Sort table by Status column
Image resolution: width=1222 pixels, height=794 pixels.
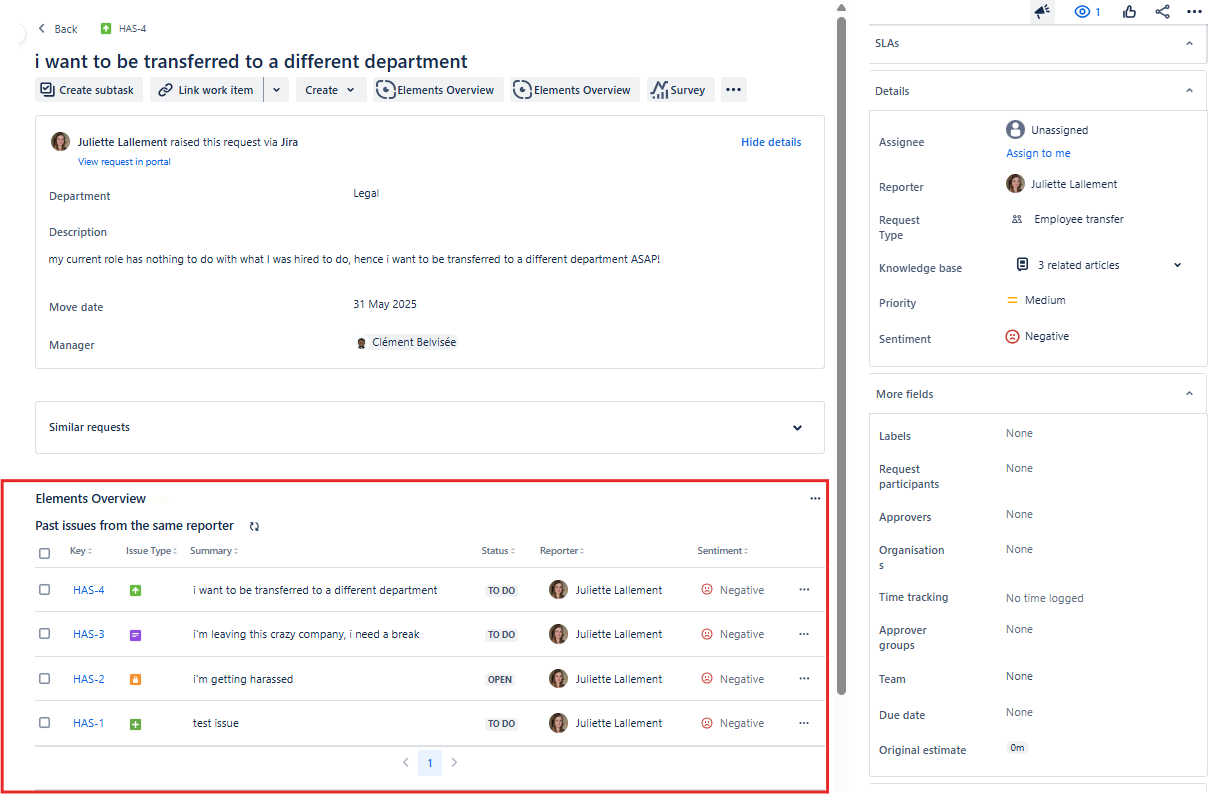point(497,551)
